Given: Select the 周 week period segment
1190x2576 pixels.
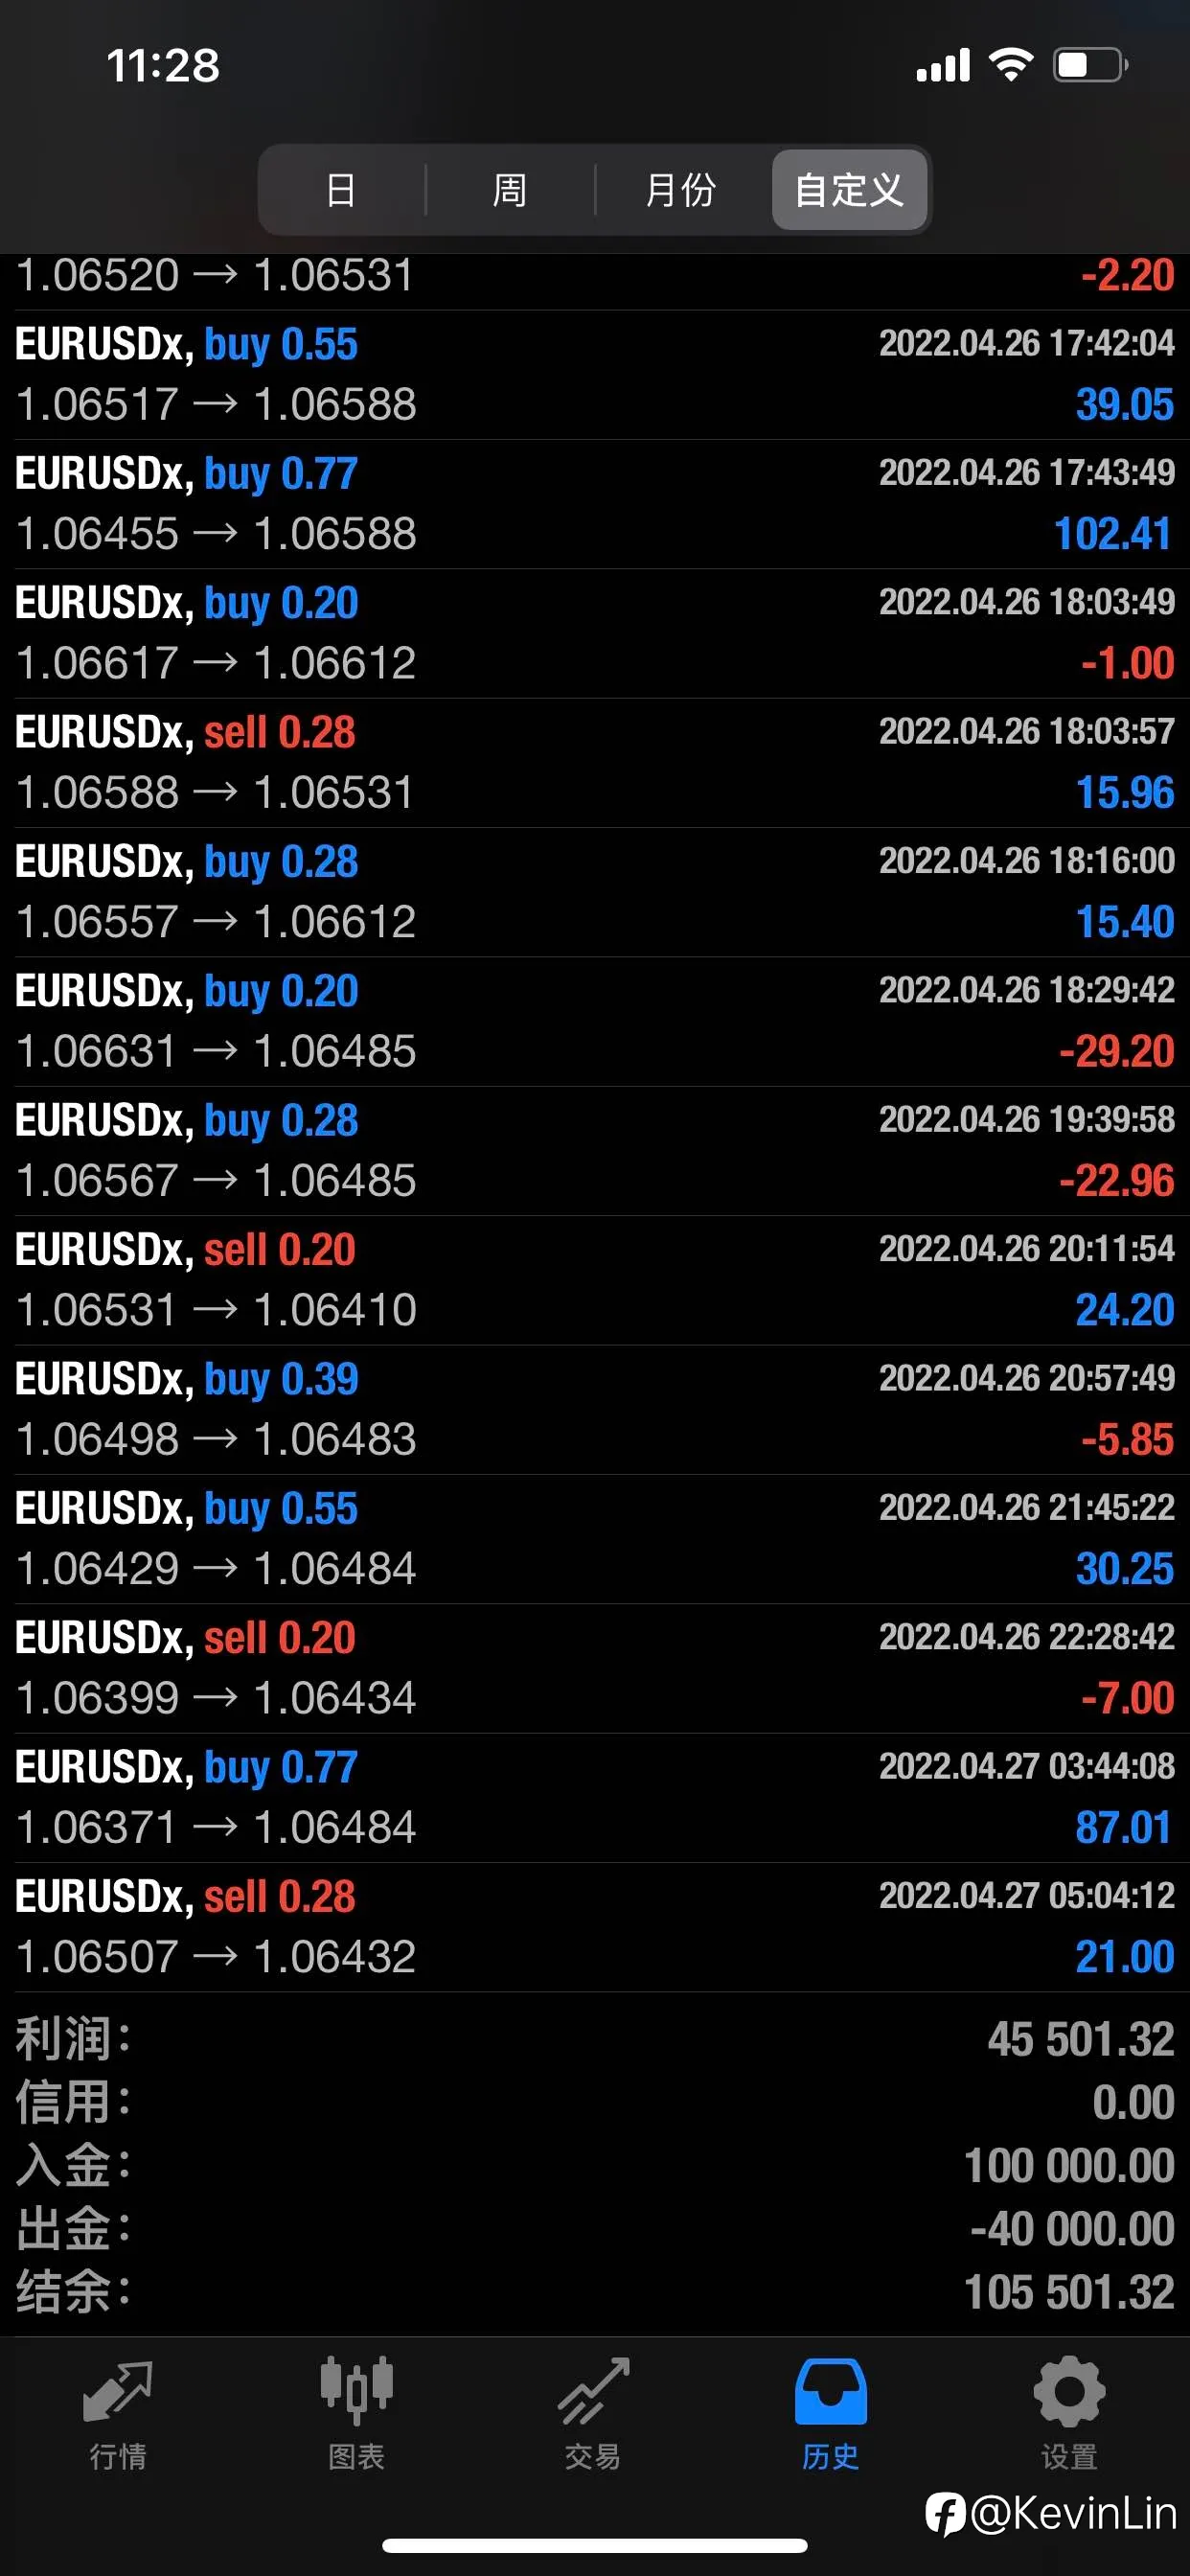Looking at the screenshot, I should pyautogui.click(x=510, y=190).
